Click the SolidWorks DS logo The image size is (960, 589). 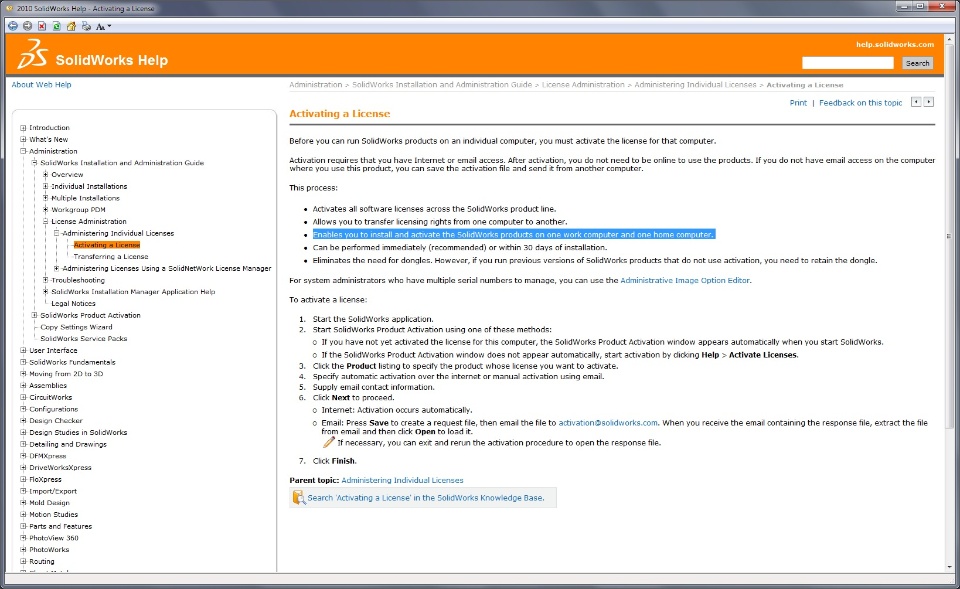(32, 54)
